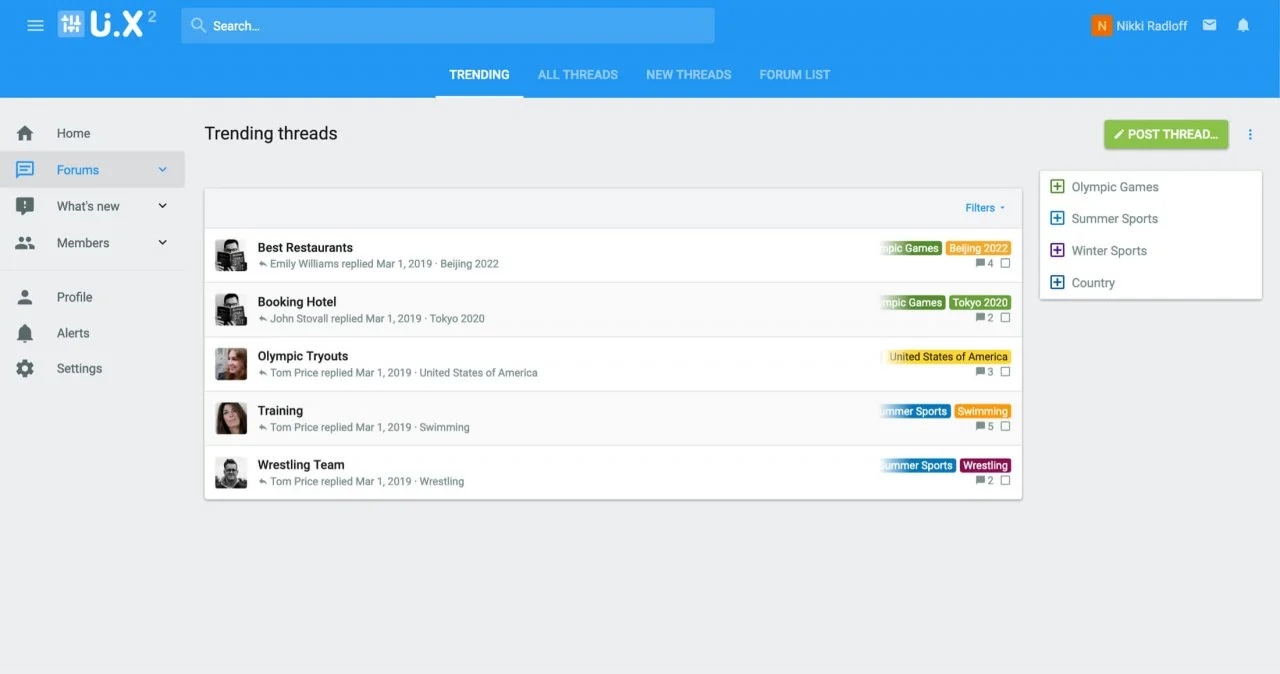1280x674 pixels.
Task: Click the UI.X logo
Action: 107,25
